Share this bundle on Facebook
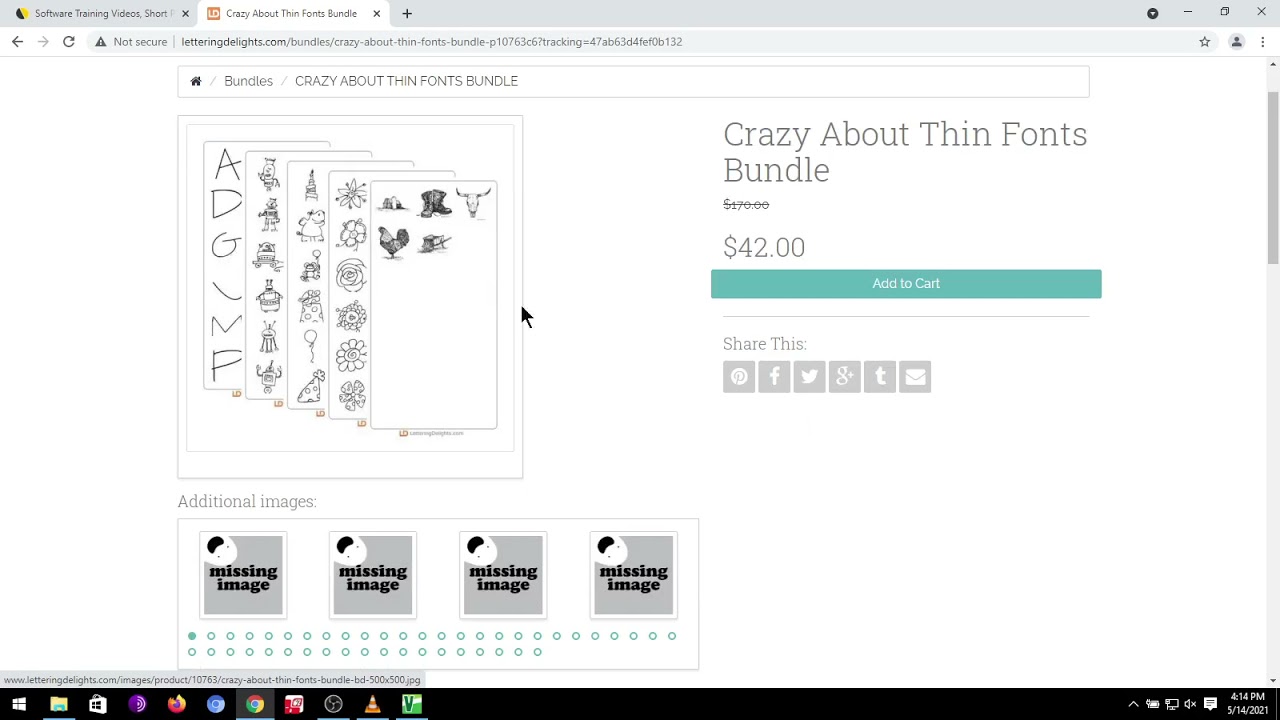 coord(774,377)
